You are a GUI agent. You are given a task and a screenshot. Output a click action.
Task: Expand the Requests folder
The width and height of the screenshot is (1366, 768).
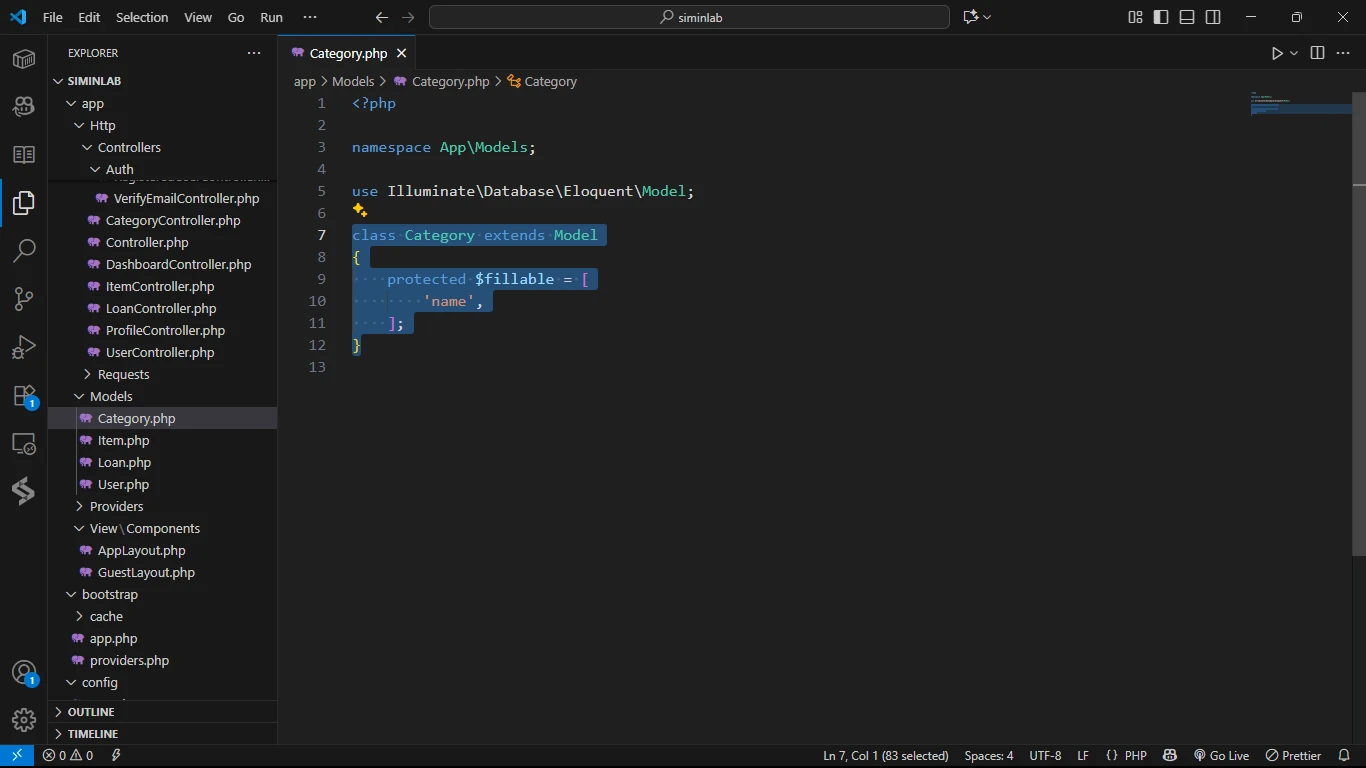pos(123,374)
